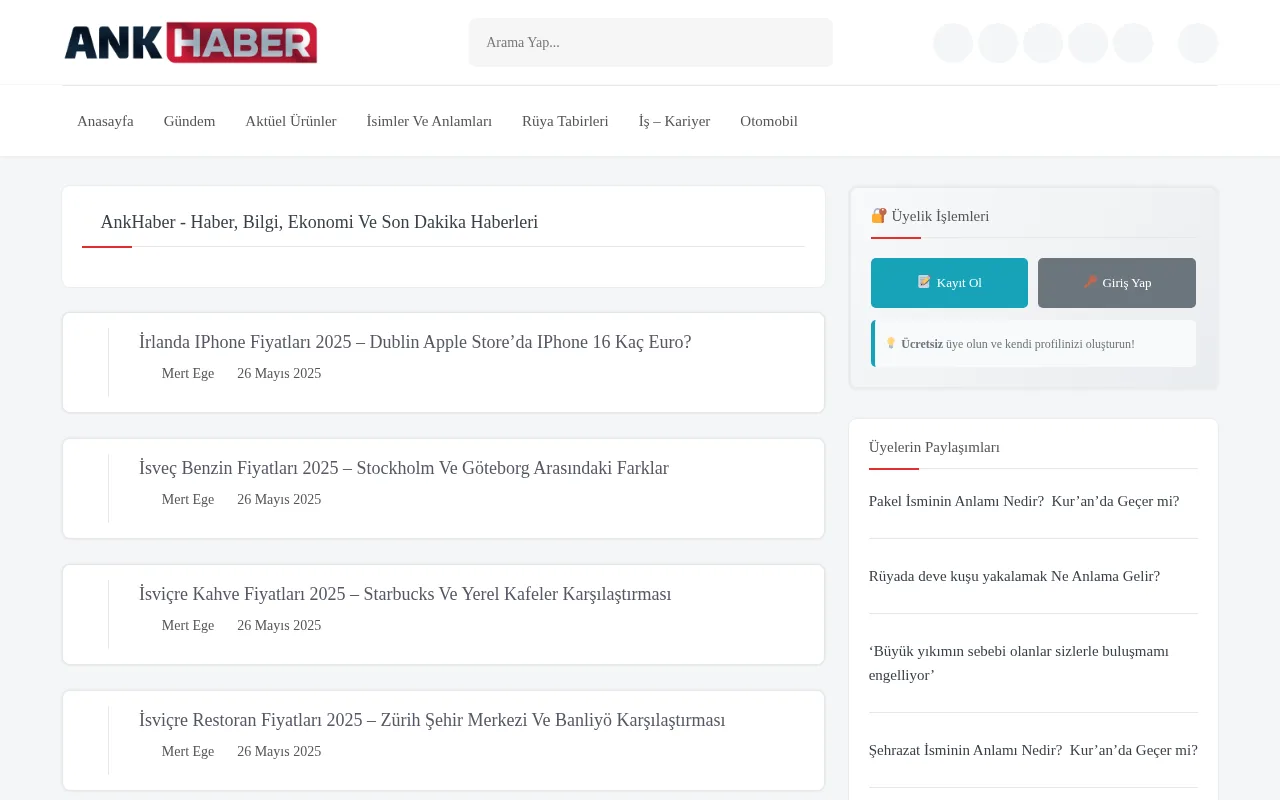Open the İrlanda IPhone Fiyatları 2025 article
Viewport: 1280px width, 800px height.
[x=415, y=342]
